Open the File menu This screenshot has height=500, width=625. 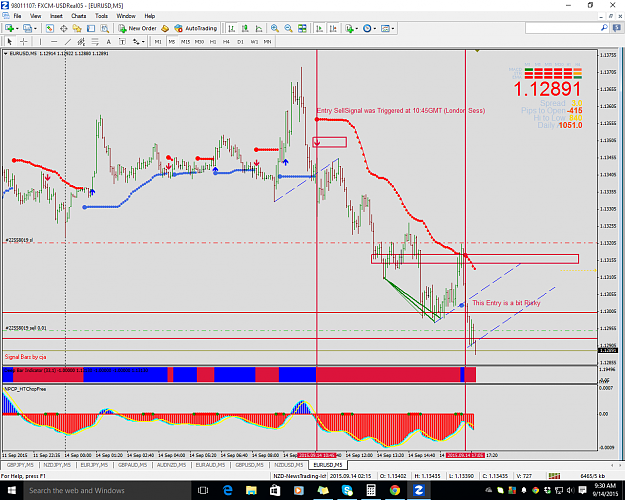pos(17,16)
